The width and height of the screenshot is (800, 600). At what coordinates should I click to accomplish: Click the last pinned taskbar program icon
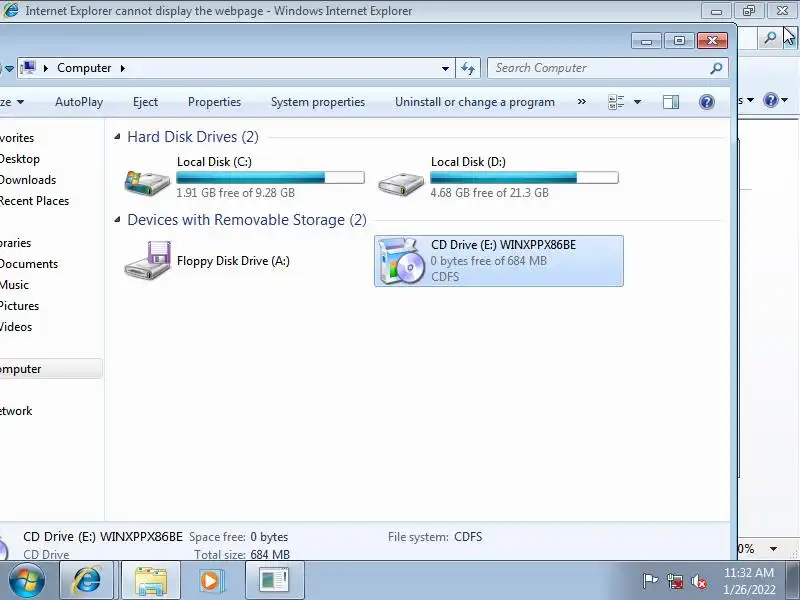(x=274, y=581)
